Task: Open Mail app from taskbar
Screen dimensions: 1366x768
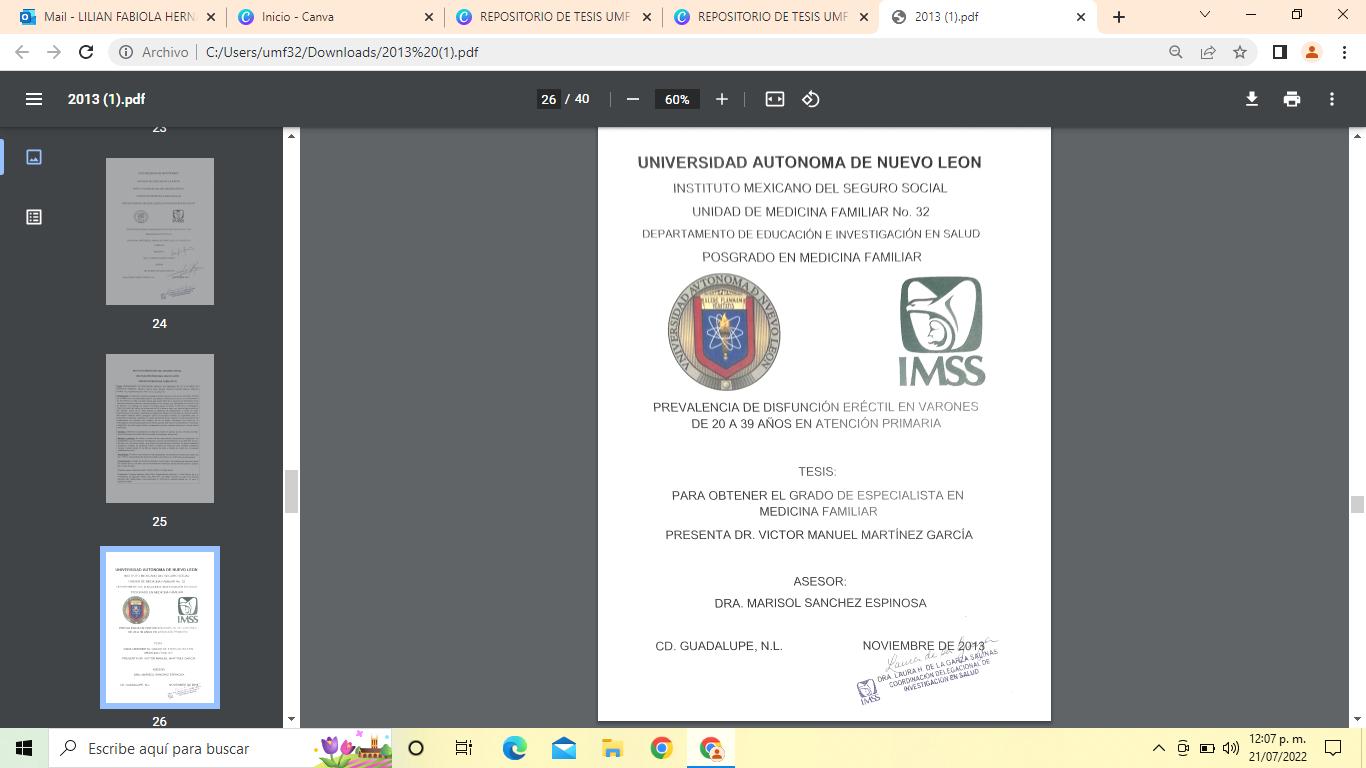Action: click(563, 748)
